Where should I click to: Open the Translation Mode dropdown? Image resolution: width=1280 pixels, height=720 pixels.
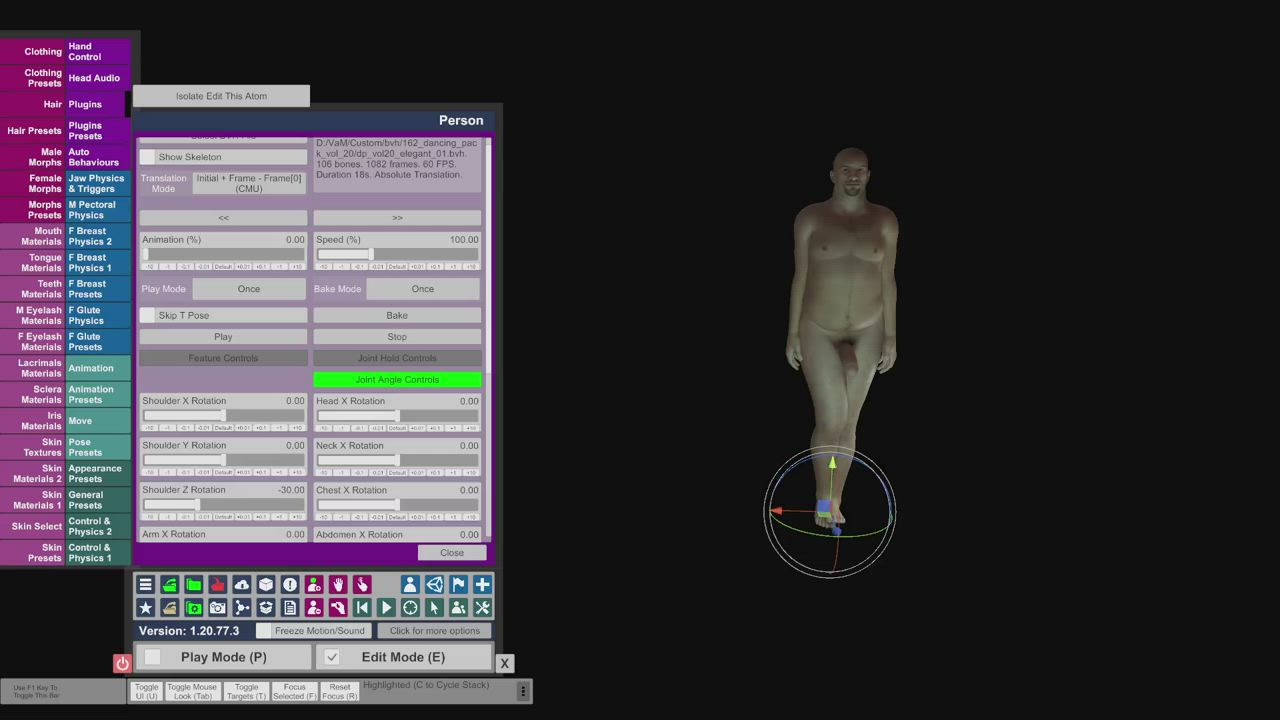(249, 183)
